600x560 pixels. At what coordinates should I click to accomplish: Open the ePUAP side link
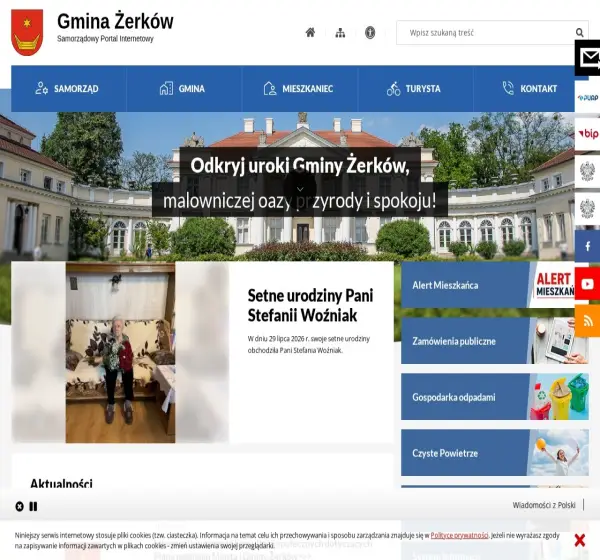pos(588,98)
